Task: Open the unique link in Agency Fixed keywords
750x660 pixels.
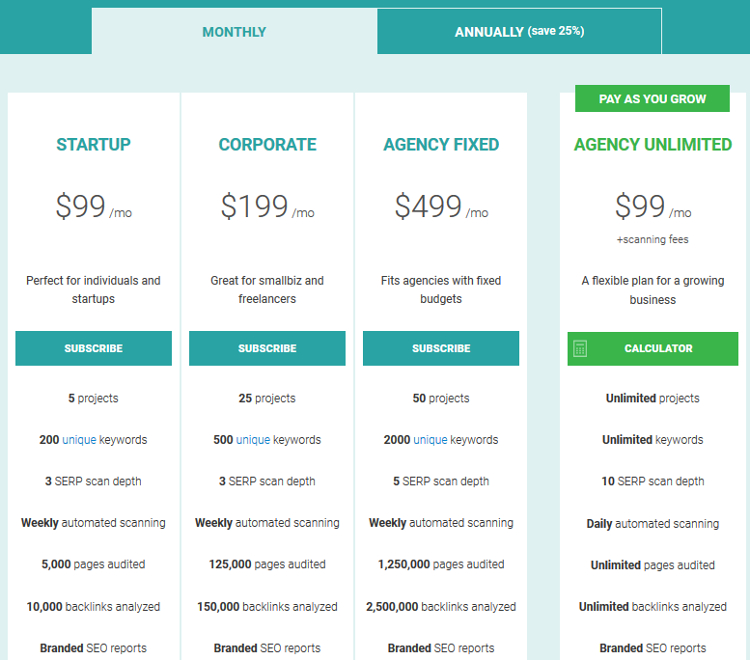Action: click(x=430, y=440)
